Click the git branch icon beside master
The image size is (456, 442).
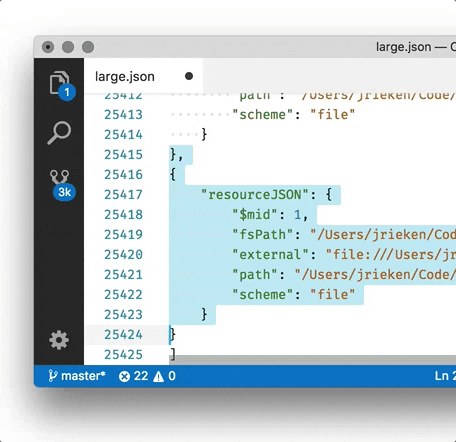tap(52, 376)
